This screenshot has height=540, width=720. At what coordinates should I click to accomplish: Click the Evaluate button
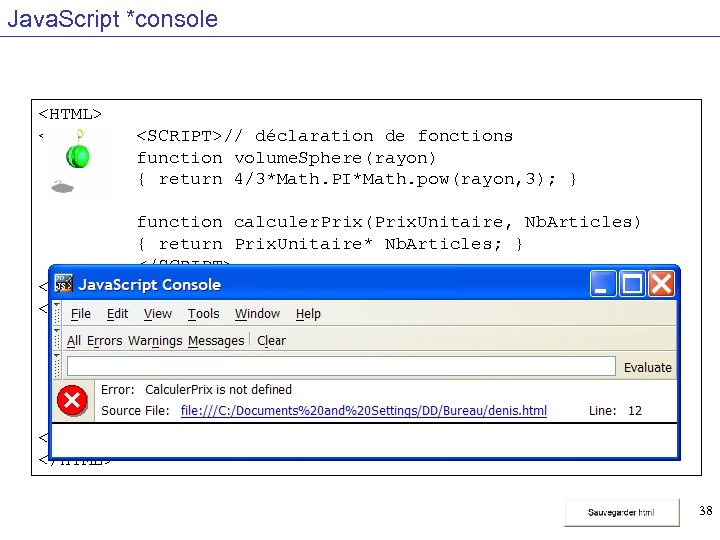click(647, 367)
